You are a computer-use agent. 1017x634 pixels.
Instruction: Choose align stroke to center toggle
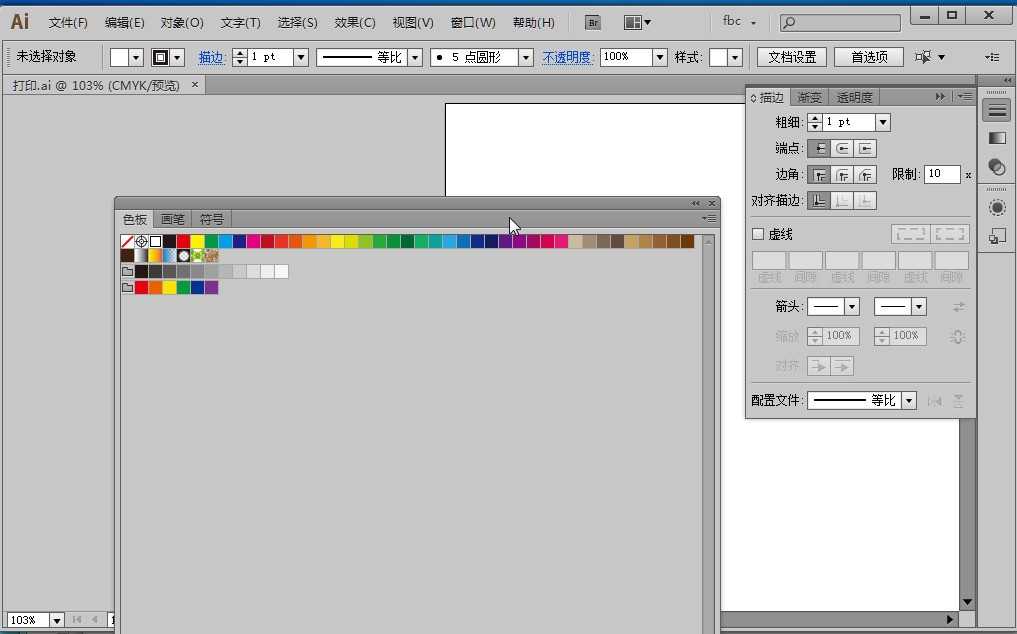coord(819,200)
